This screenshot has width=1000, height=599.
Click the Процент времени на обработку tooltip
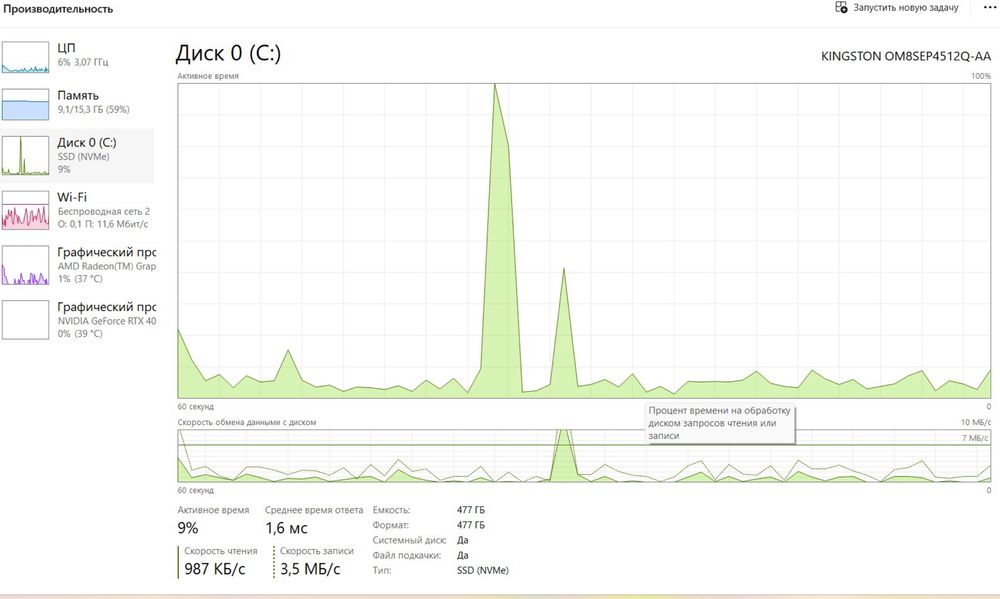coord(721,423)
